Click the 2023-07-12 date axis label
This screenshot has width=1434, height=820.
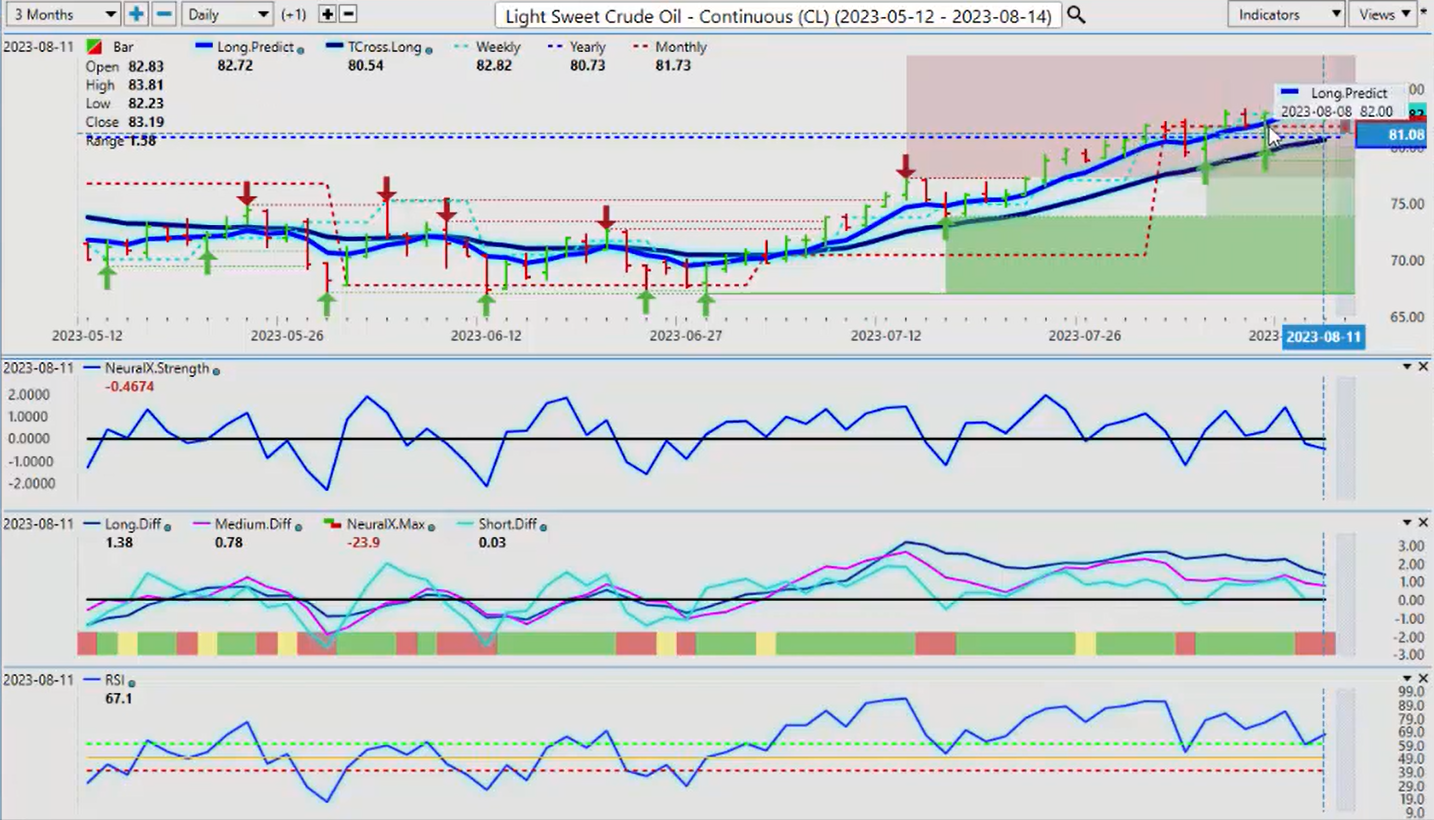point(885,336)
